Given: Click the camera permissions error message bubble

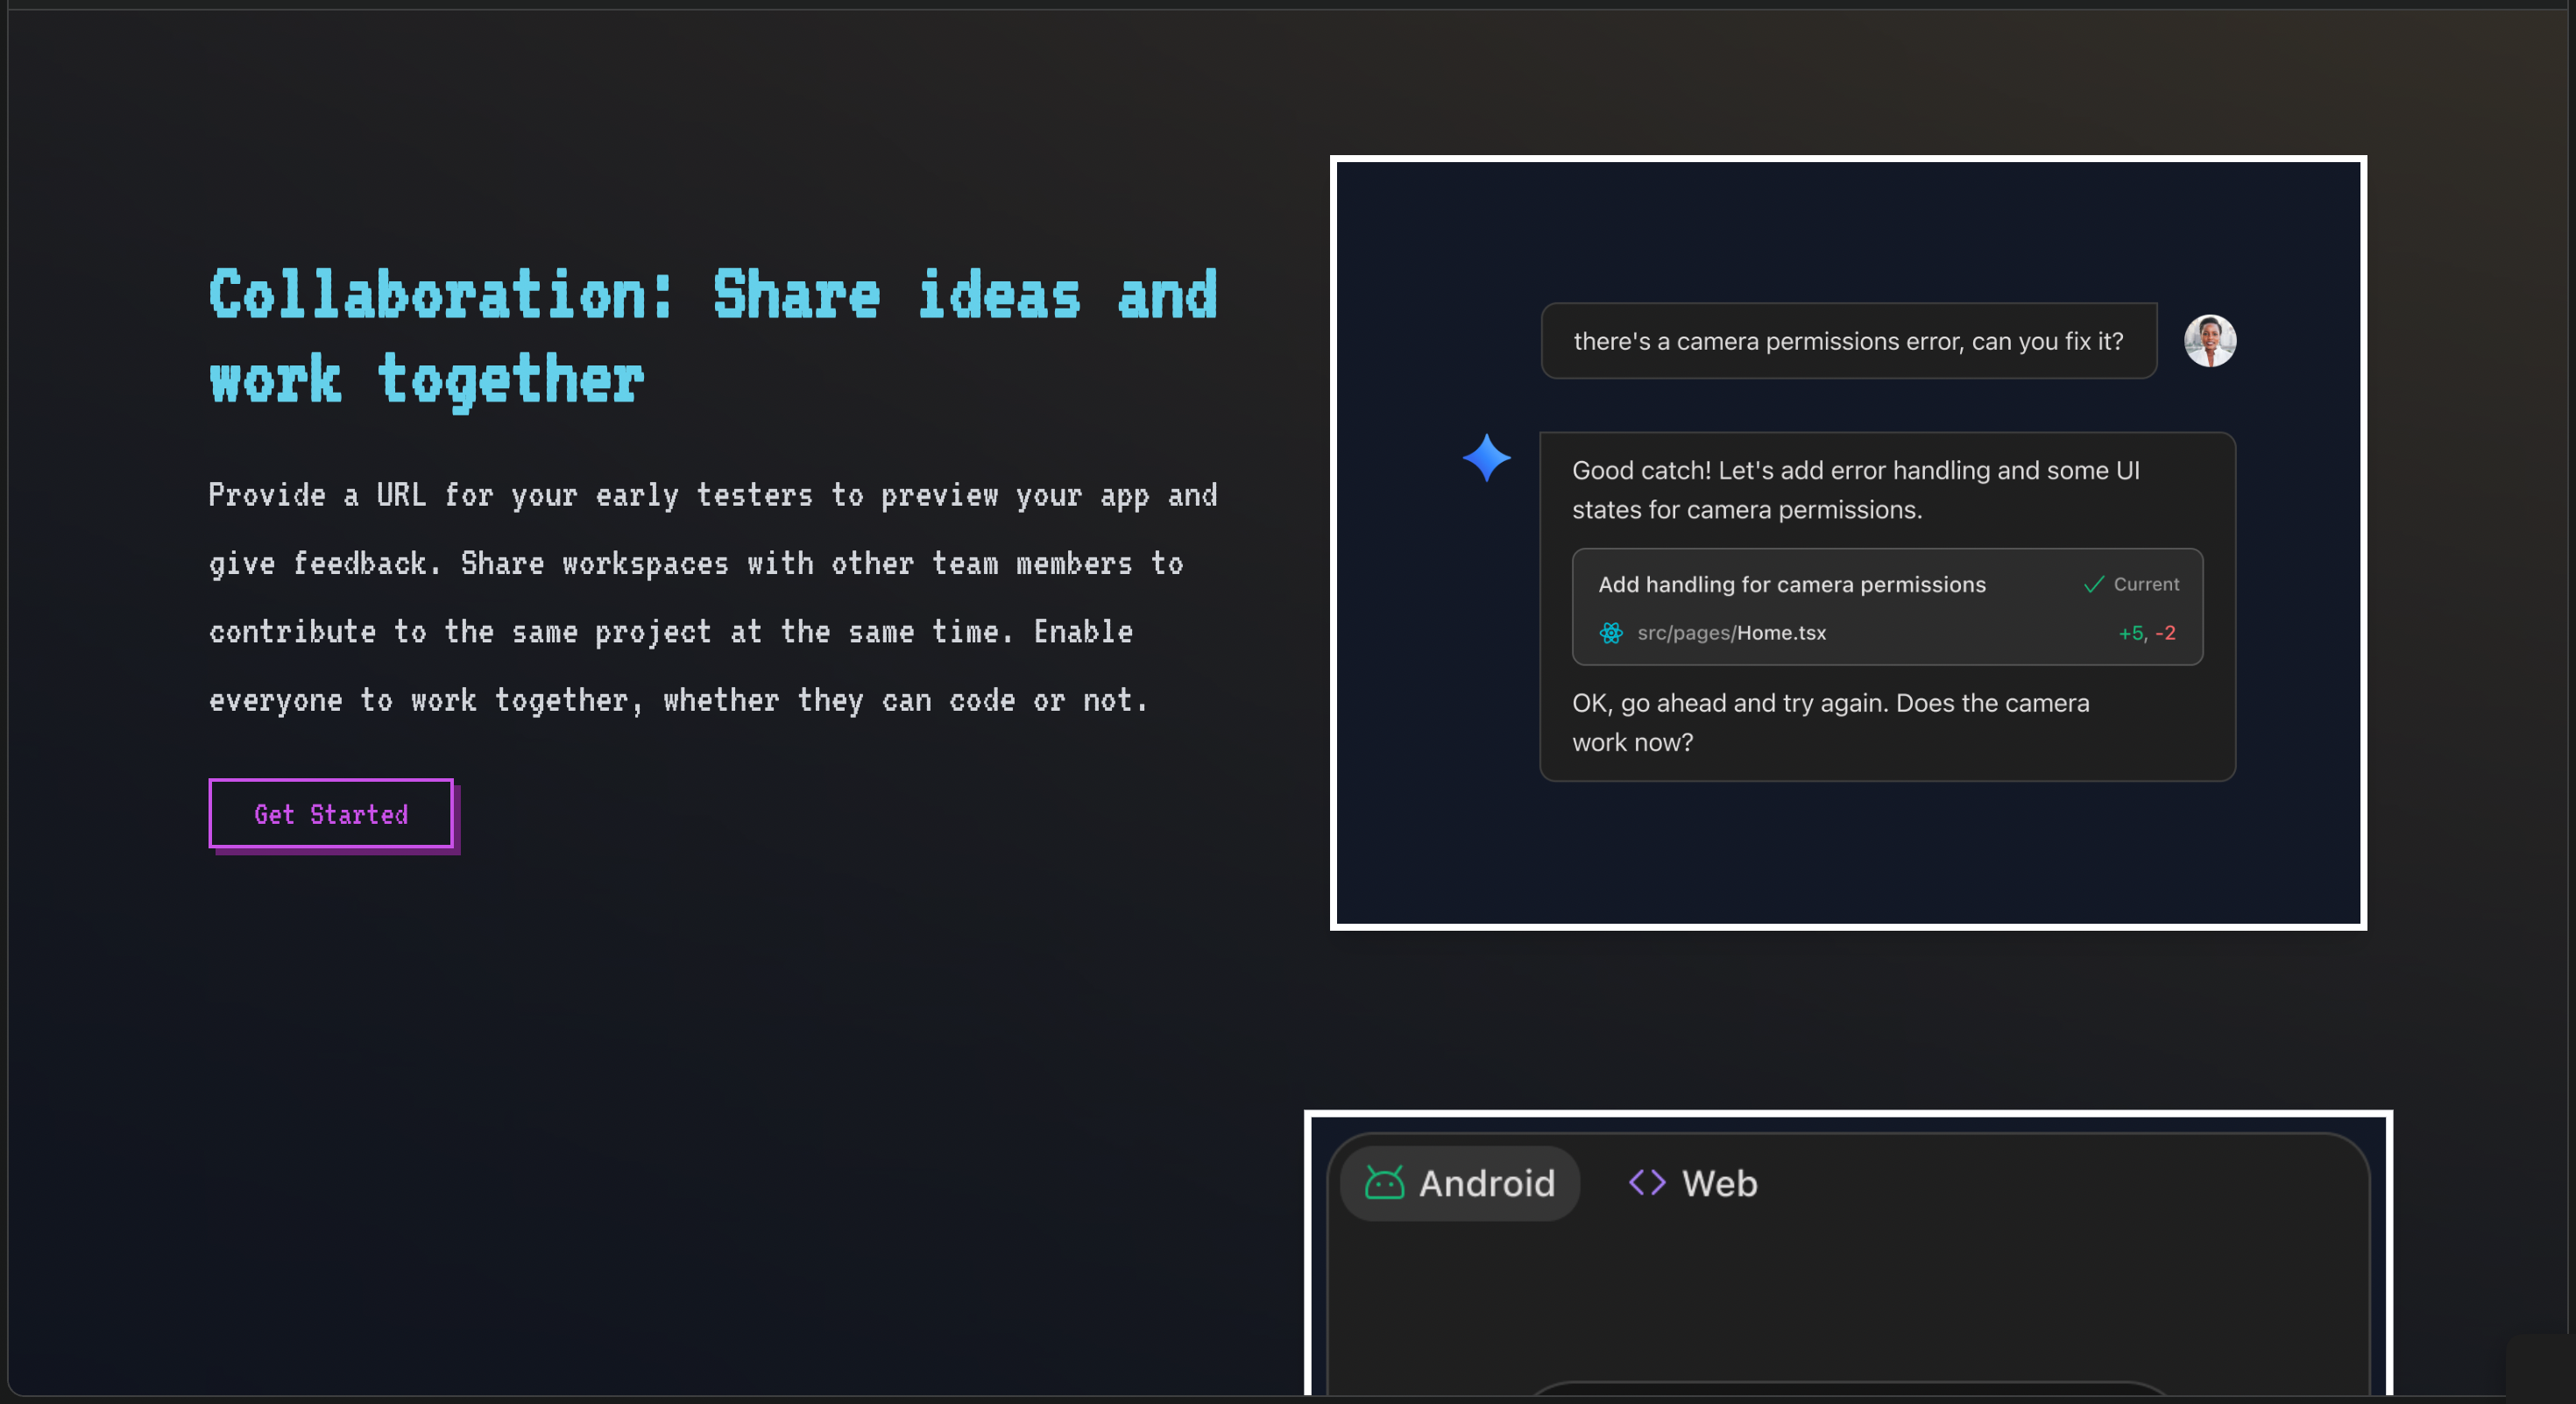Looking at the screenshot, I should (x=1847, y=341).
